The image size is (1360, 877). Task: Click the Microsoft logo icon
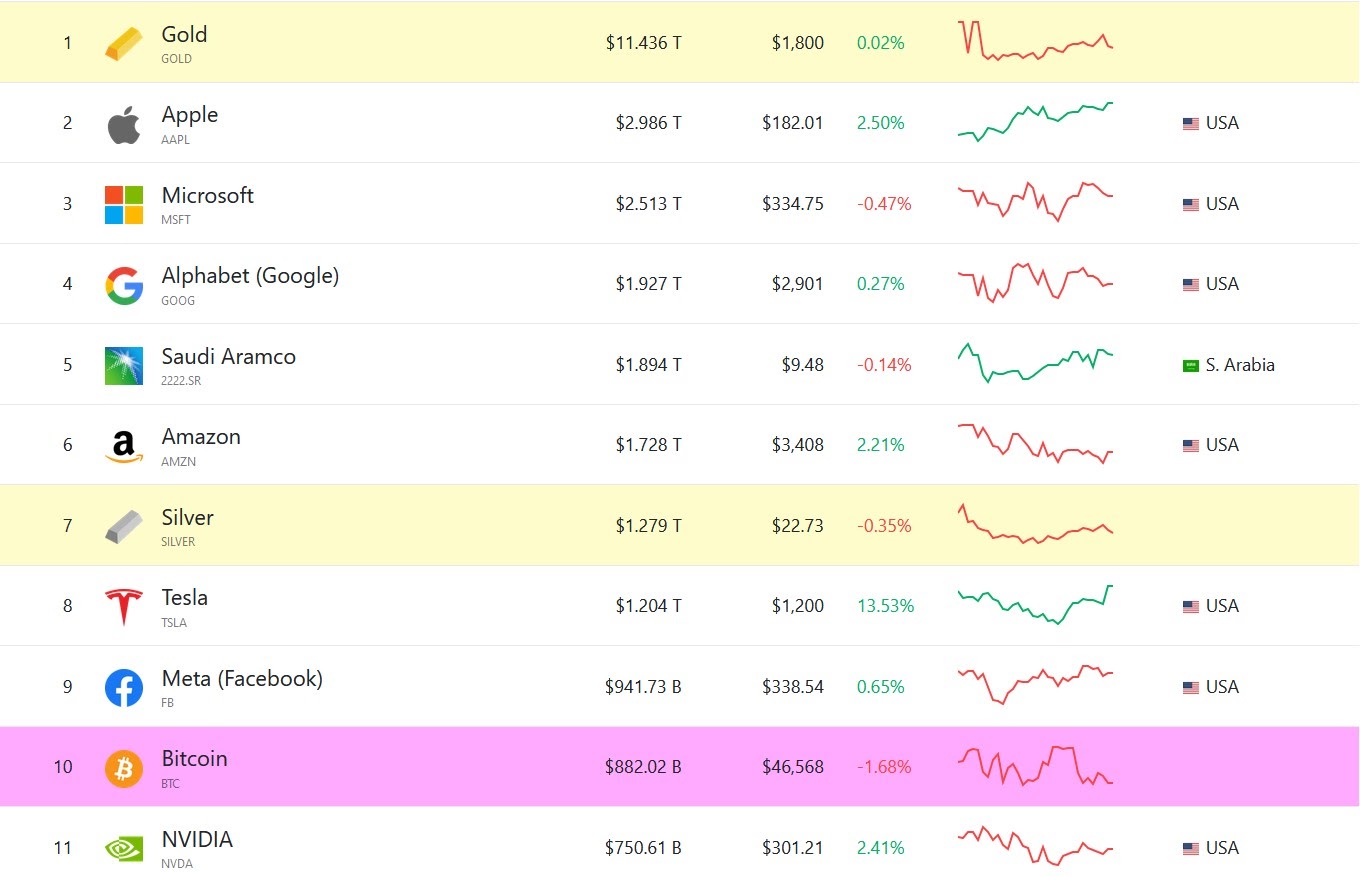(x=124, y=204)
